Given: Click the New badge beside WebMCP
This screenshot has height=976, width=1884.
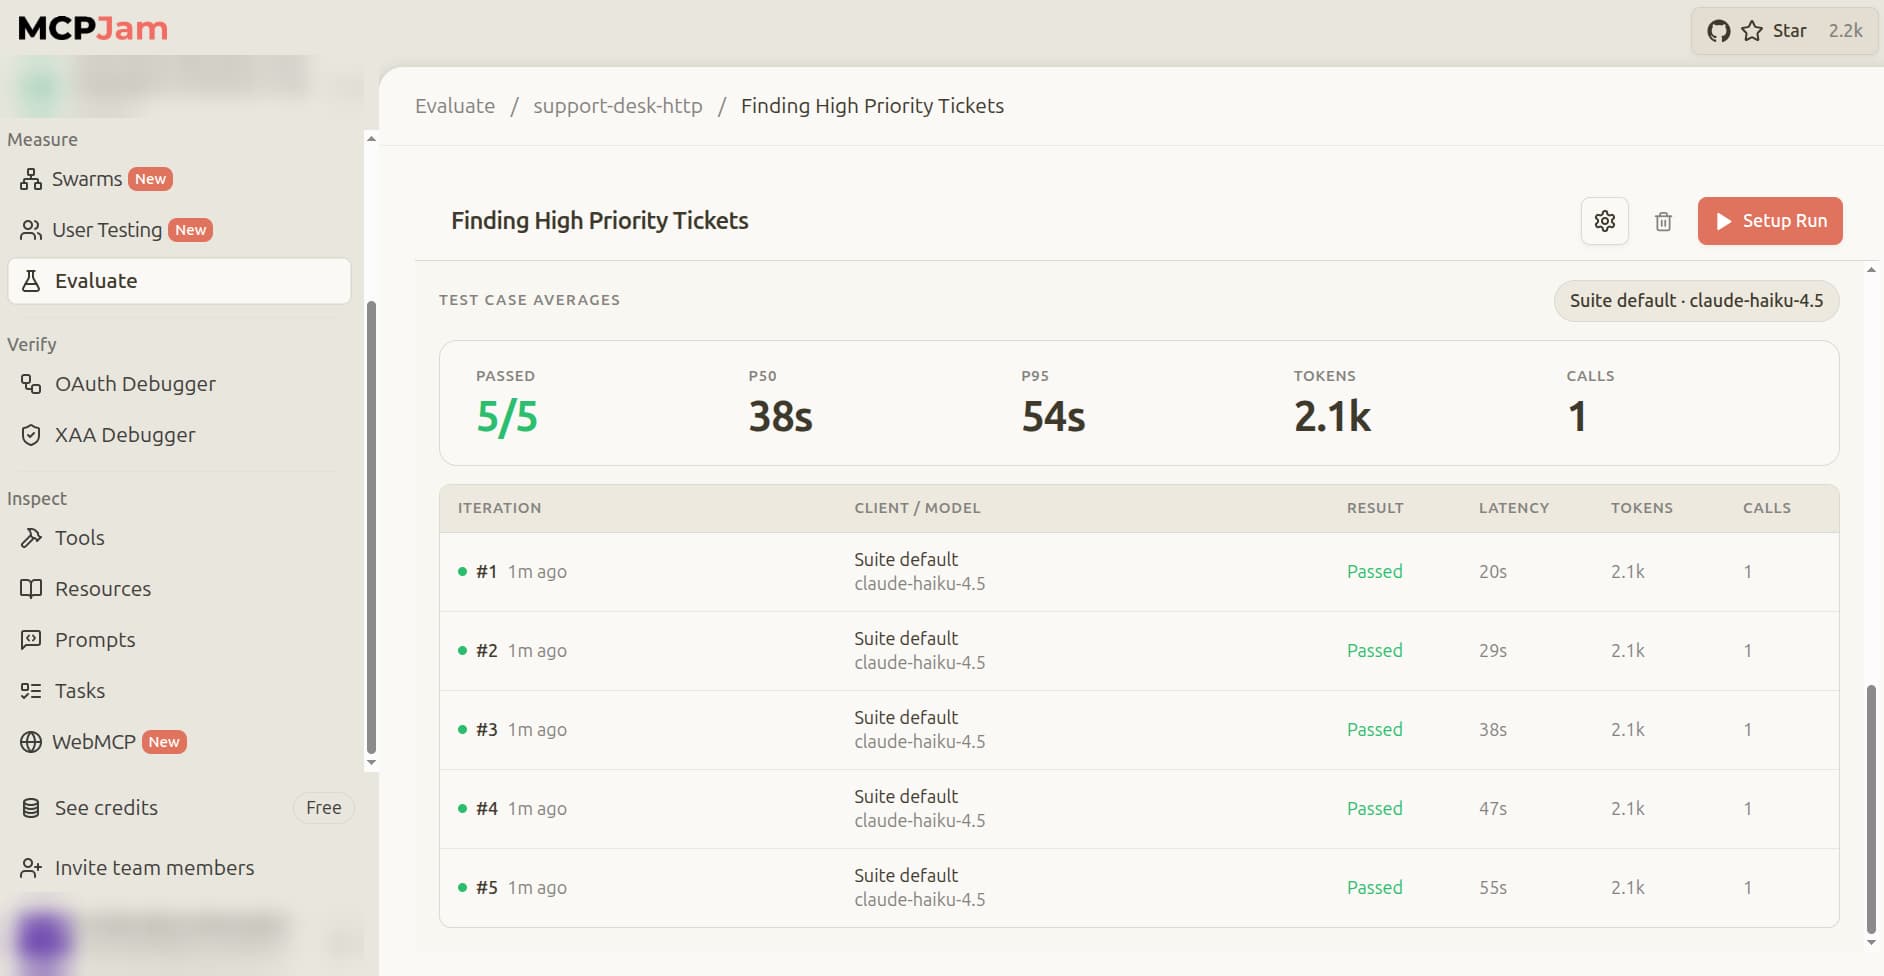Looking at the screenshot, I should [x=164, y=742].
